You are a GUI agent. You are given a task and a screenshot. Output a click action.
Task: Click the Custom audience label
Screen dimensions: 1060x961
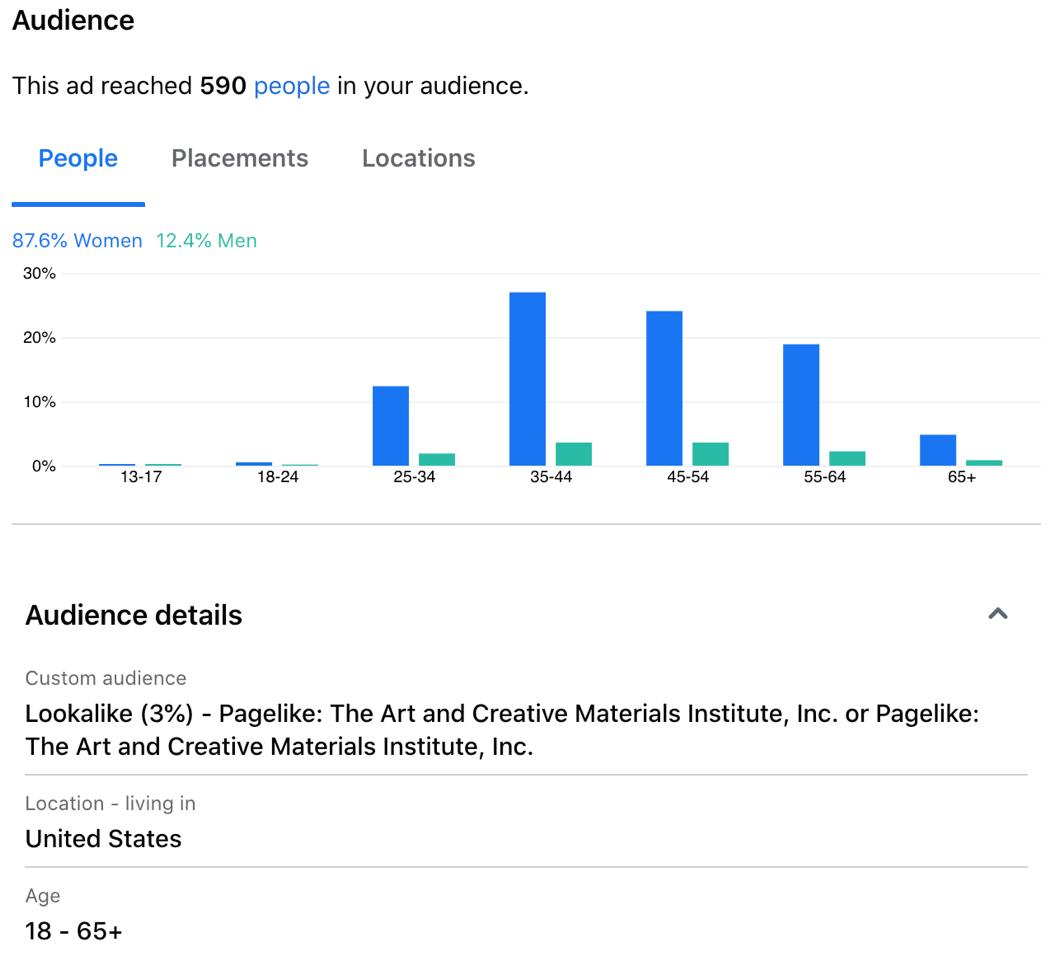[x=105, y=679]
